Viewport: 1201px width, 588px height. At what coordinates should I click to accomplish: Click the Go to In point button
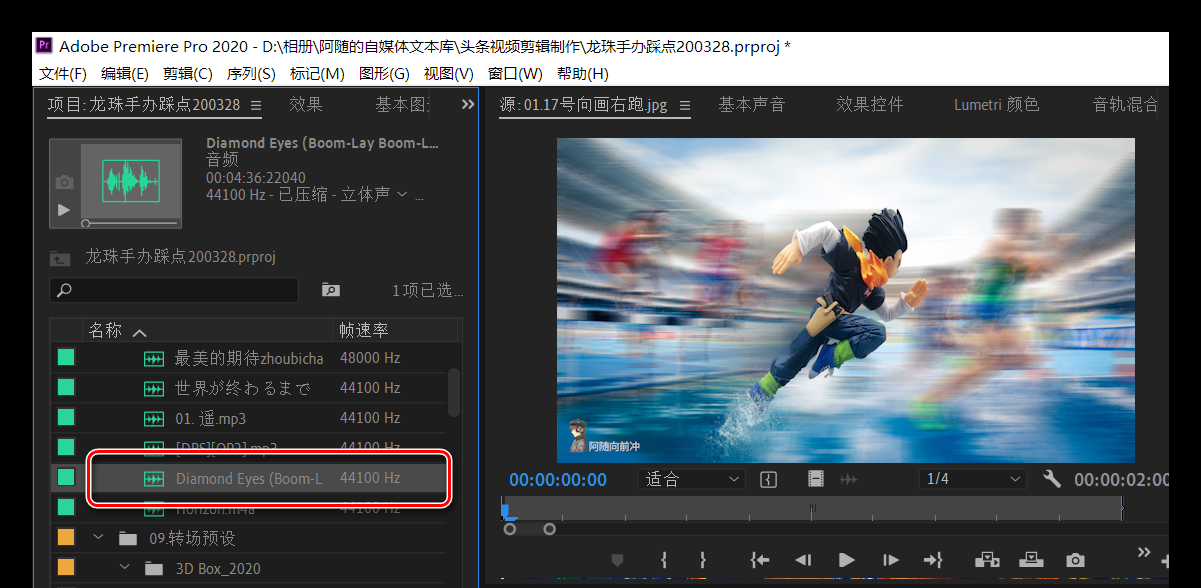tap(760, 560)
